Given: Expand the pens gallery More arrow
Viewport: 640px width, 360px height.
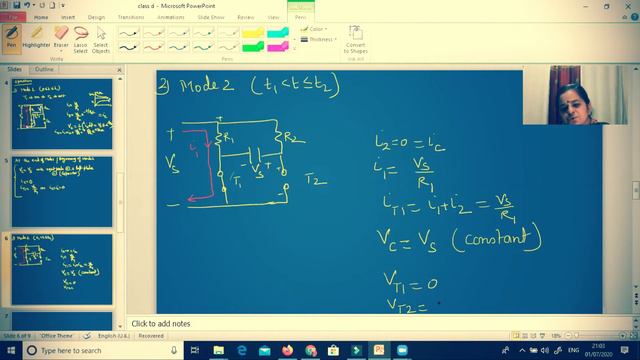Looking at the screenshot, I should coord(294,48).
